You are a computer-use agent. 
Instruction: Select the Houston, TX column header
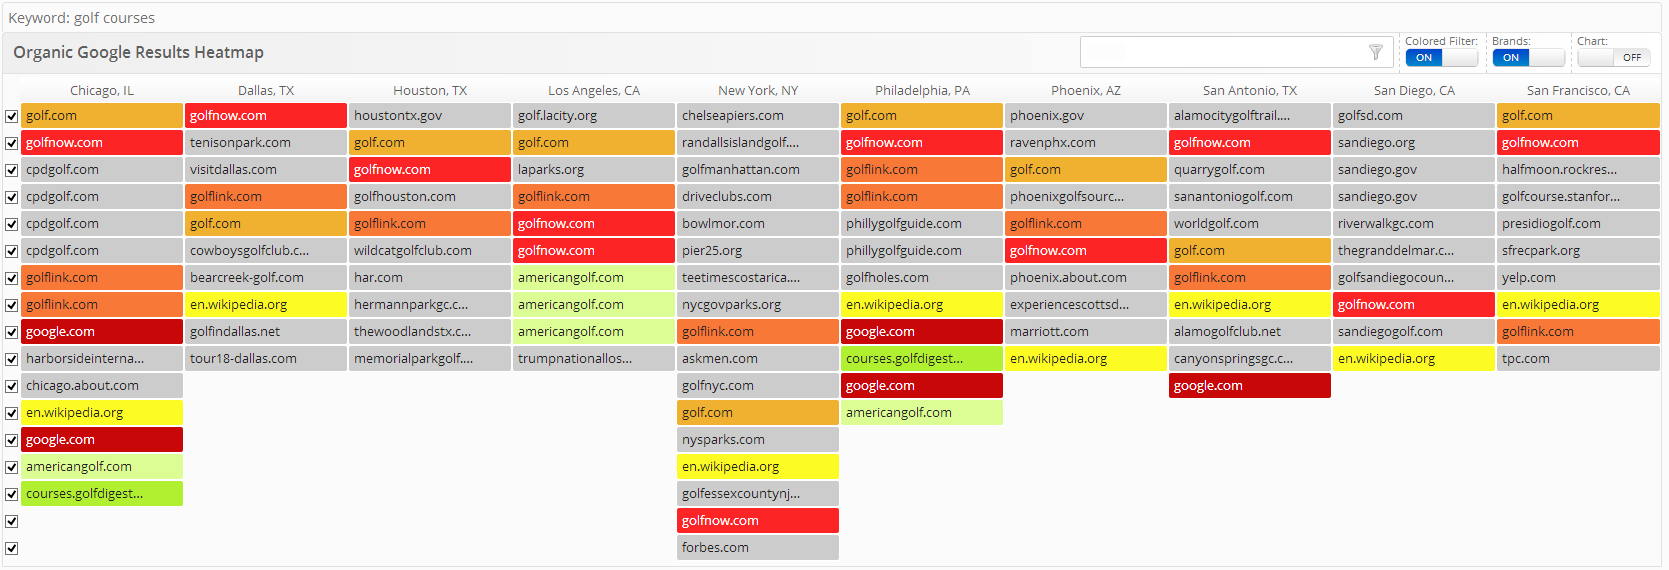[430, 90]
